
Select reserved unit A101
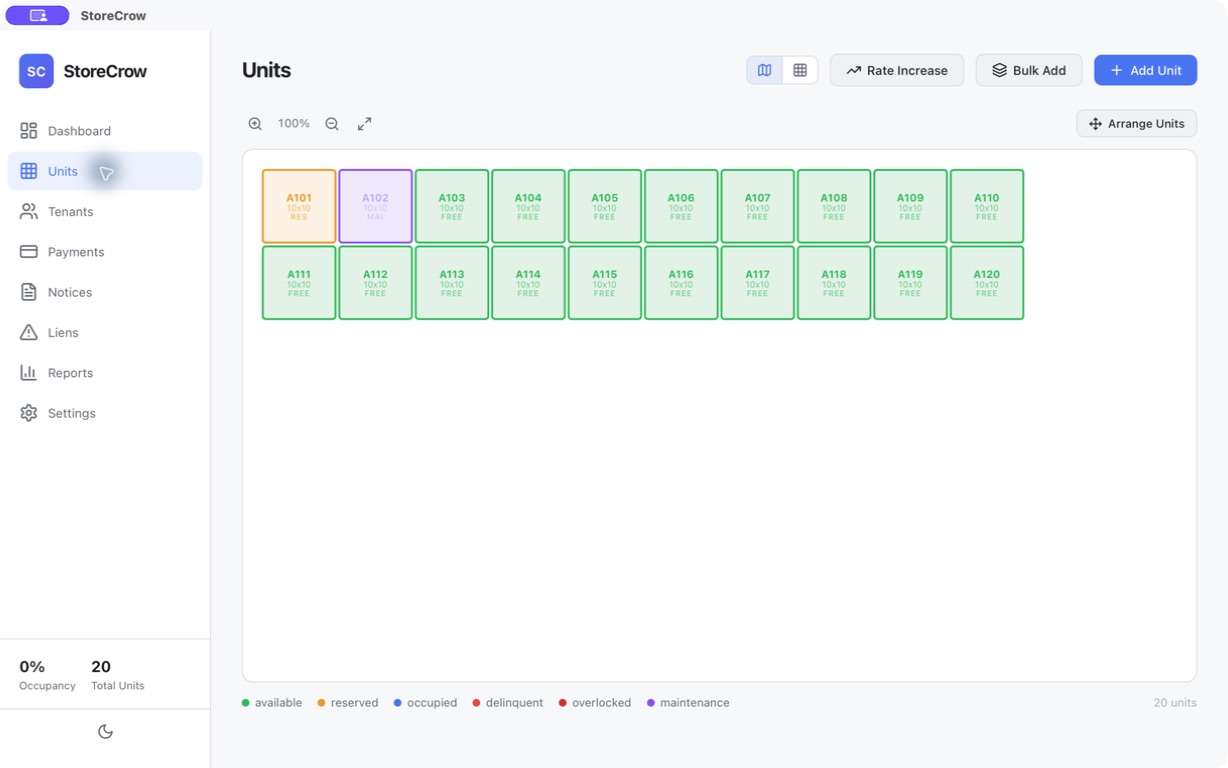pyautogui.click(x=299, y=206)
